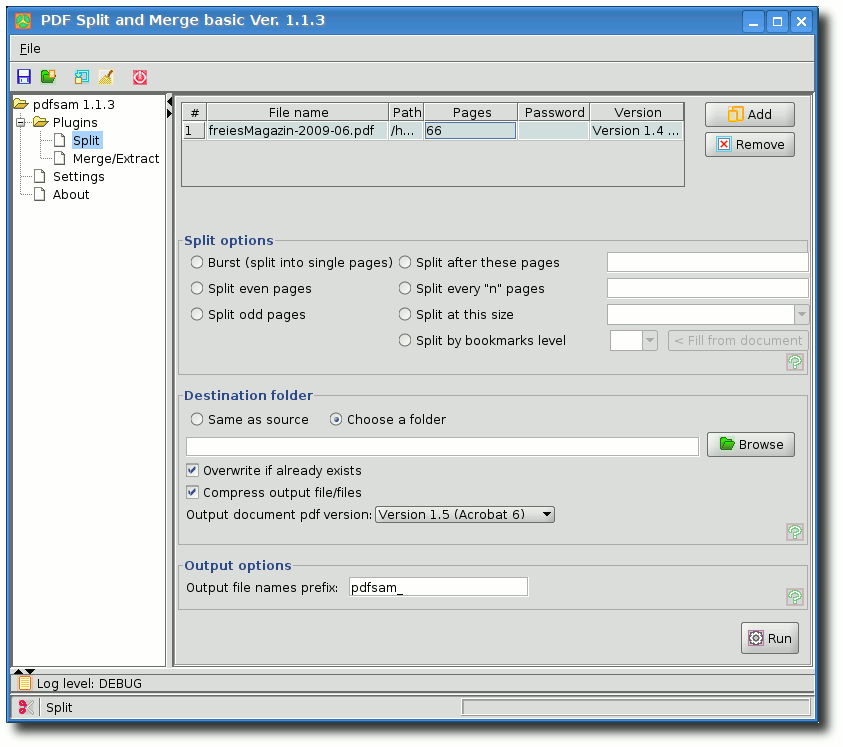
Task: Select Split in the plugins tree
Action: [x=86, y=140]
